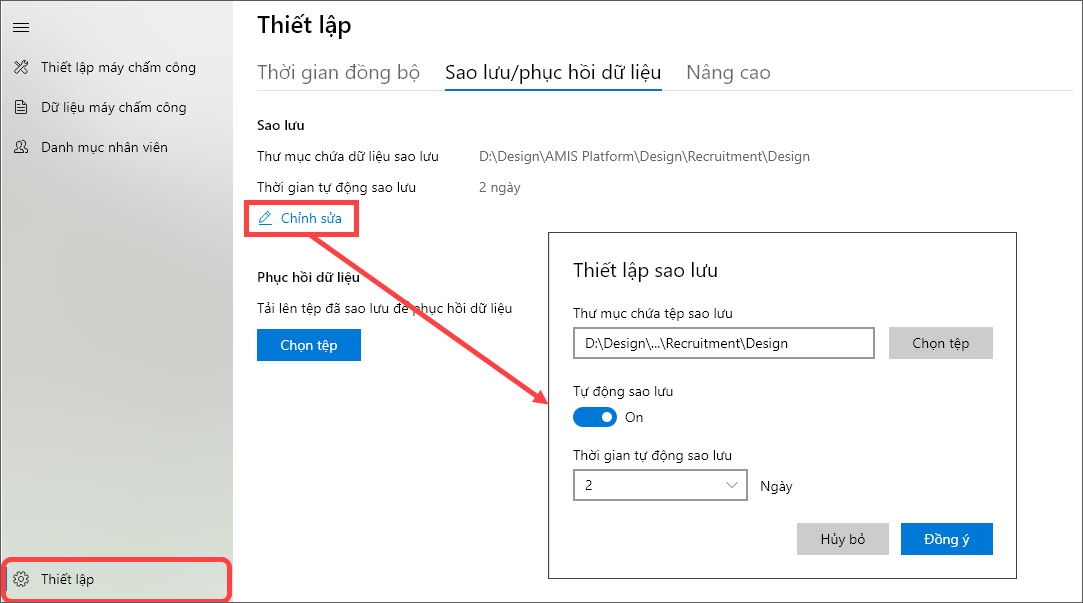Open Danh mục nhân viên in sidebar
Screen dimensions: 1083x603
(x=116, y=147)
